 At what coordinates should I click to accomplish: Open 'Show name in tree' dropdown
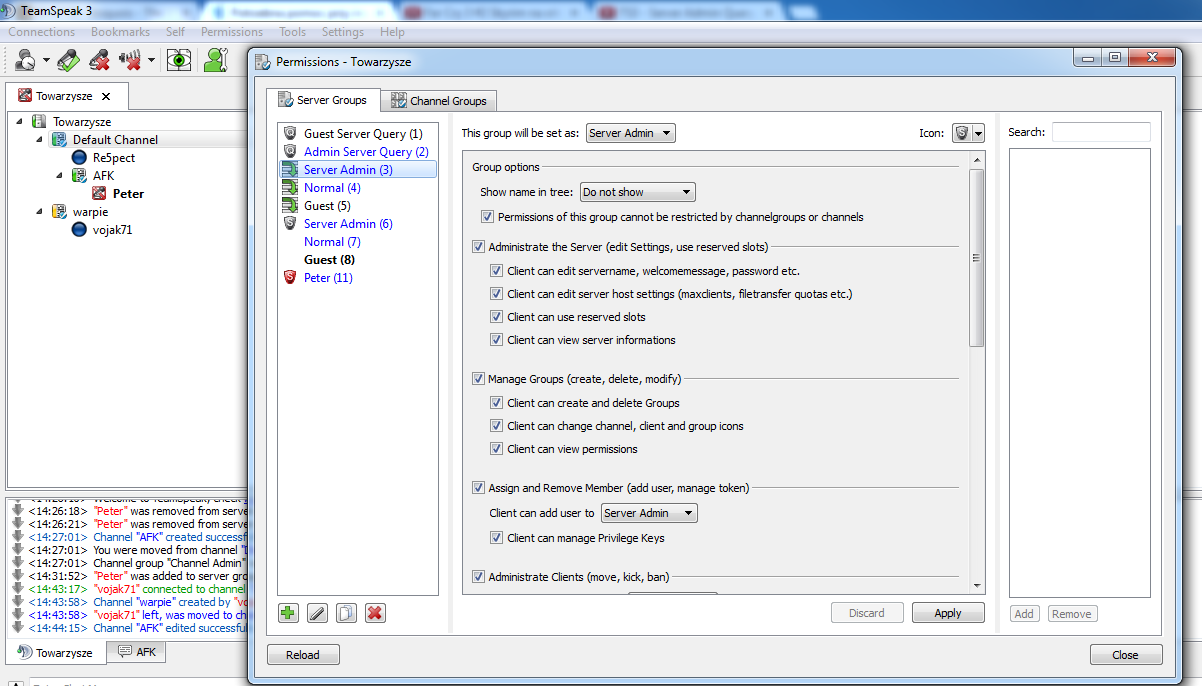point(637,192)
